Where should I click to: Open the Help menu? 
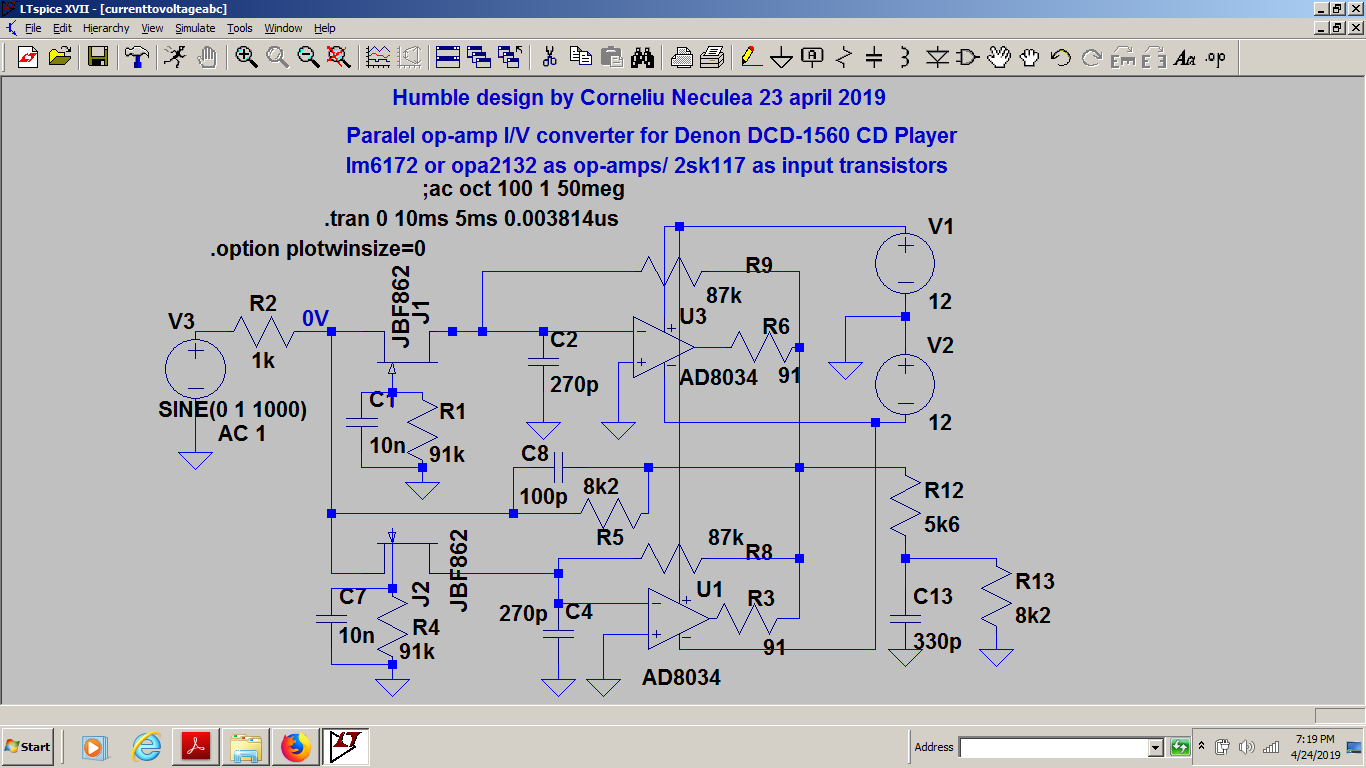click(325, 28)
